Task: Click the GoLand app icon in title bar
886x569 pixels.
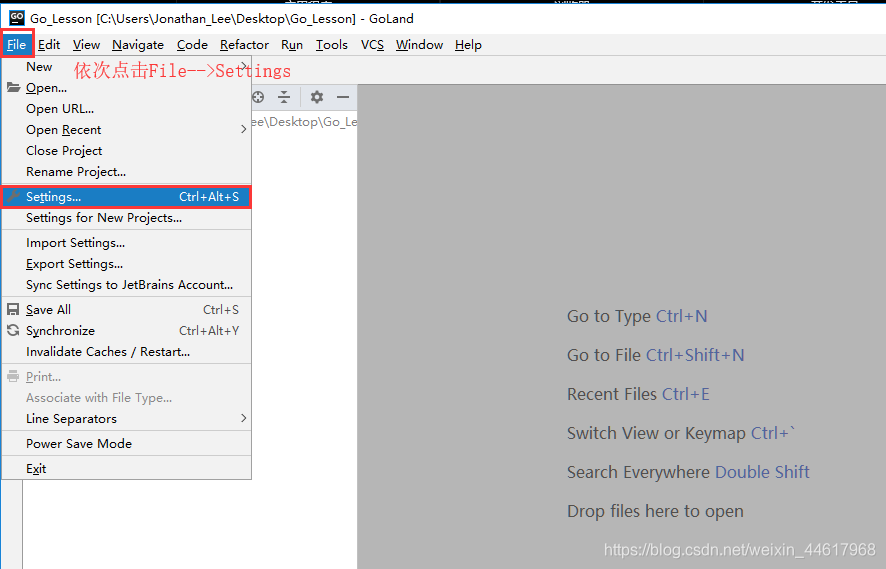Action: [x=16, y=18]
